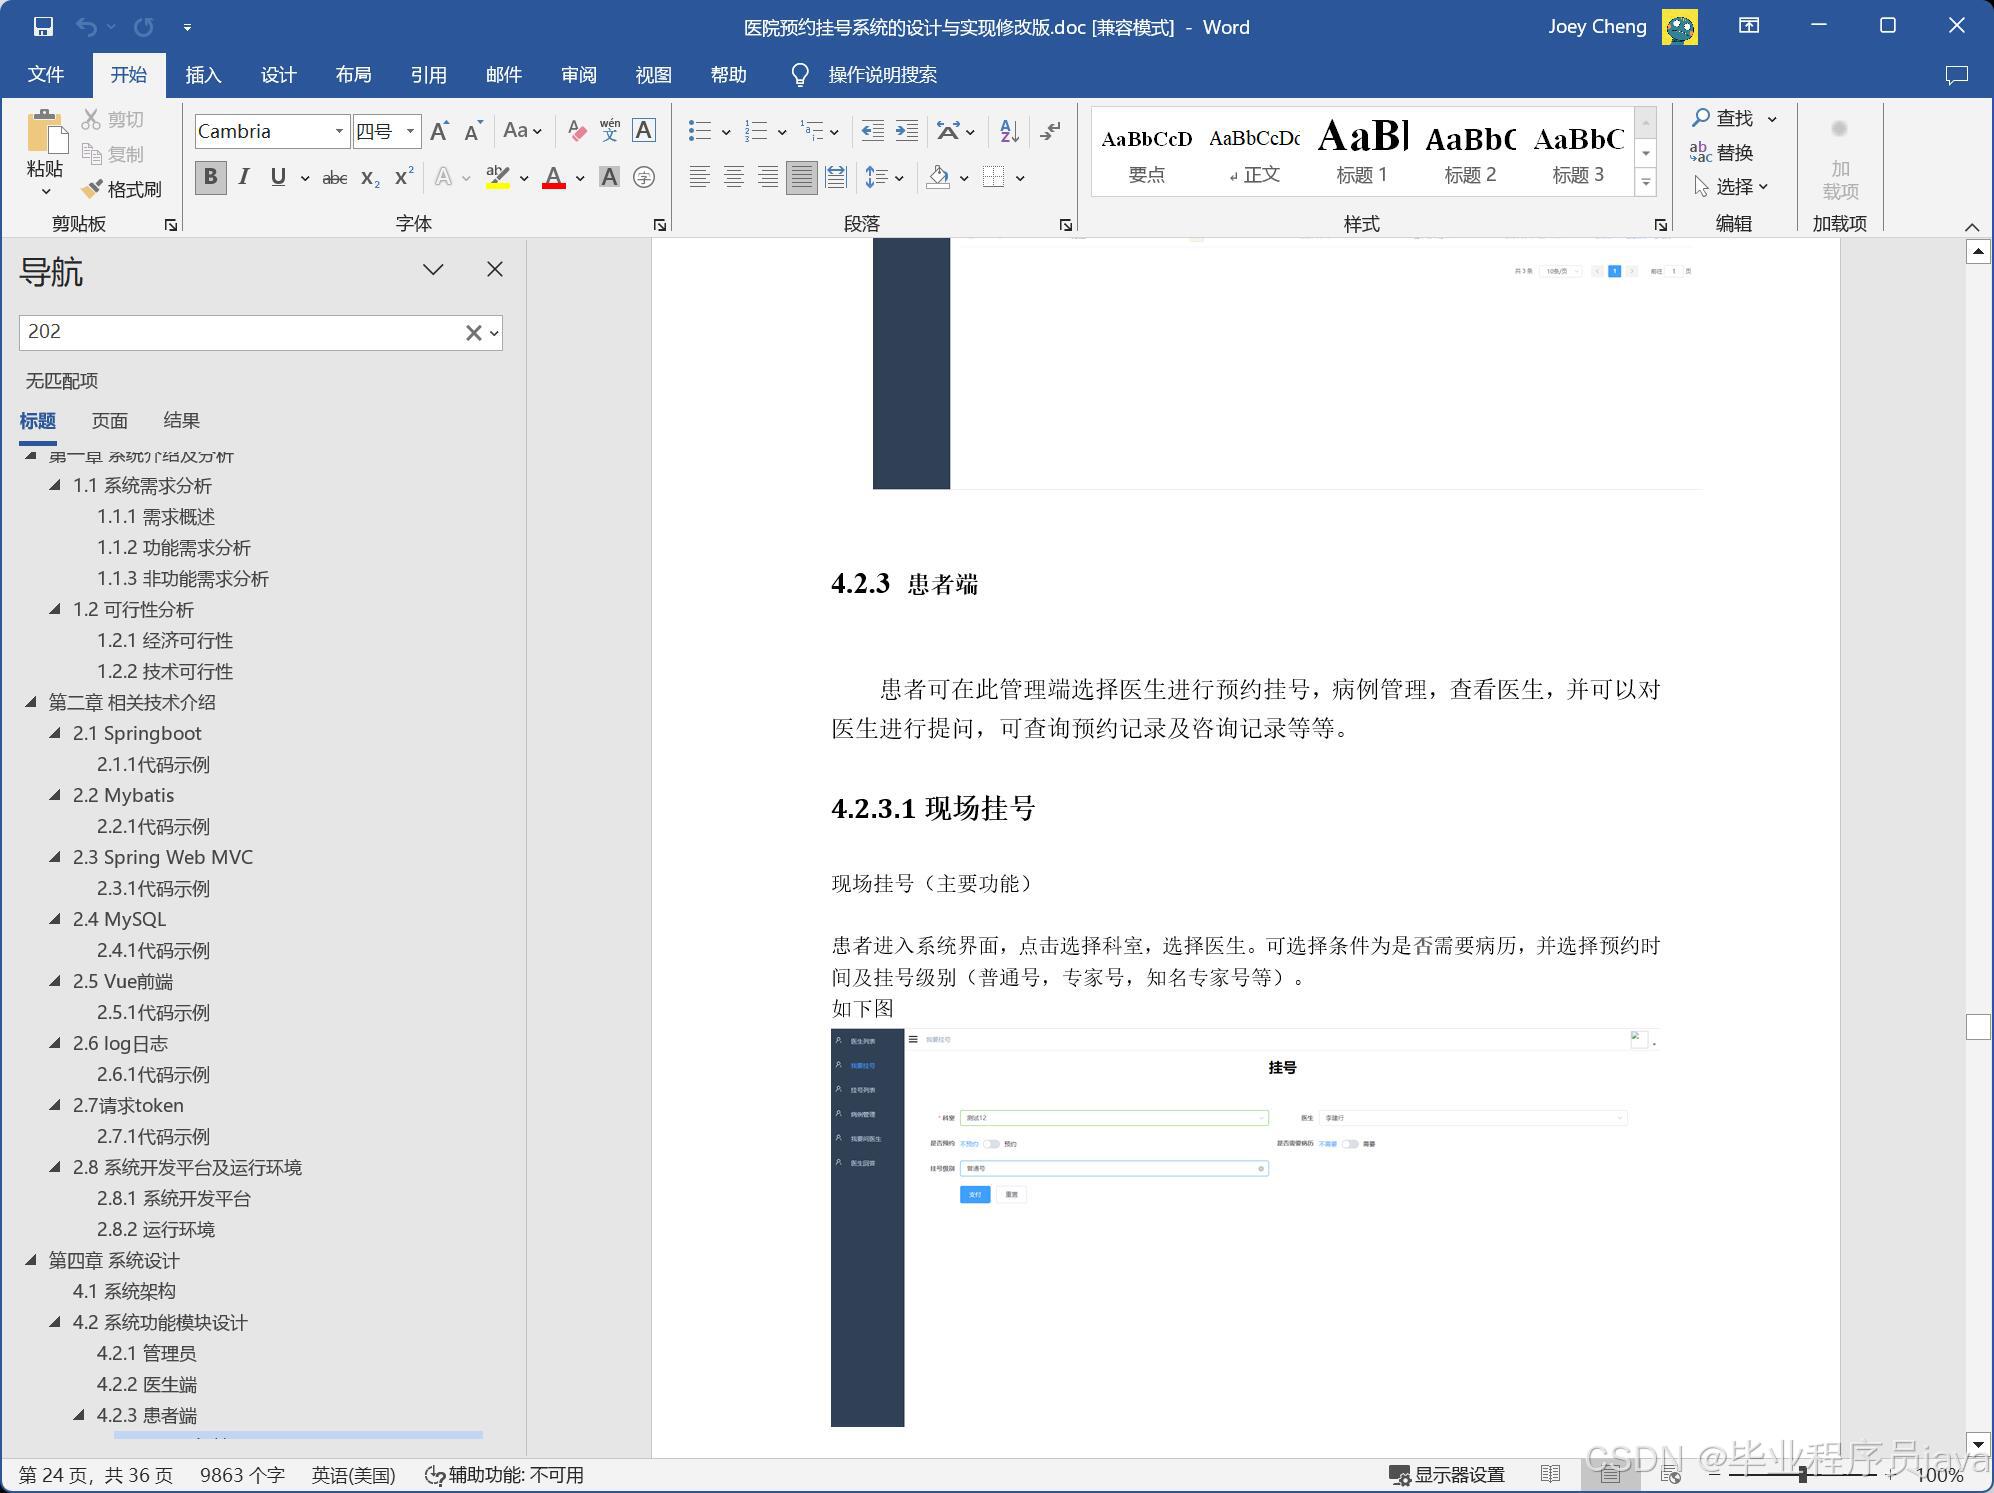
Task: Apply character shading icon
Action: (x=609, y=178)
